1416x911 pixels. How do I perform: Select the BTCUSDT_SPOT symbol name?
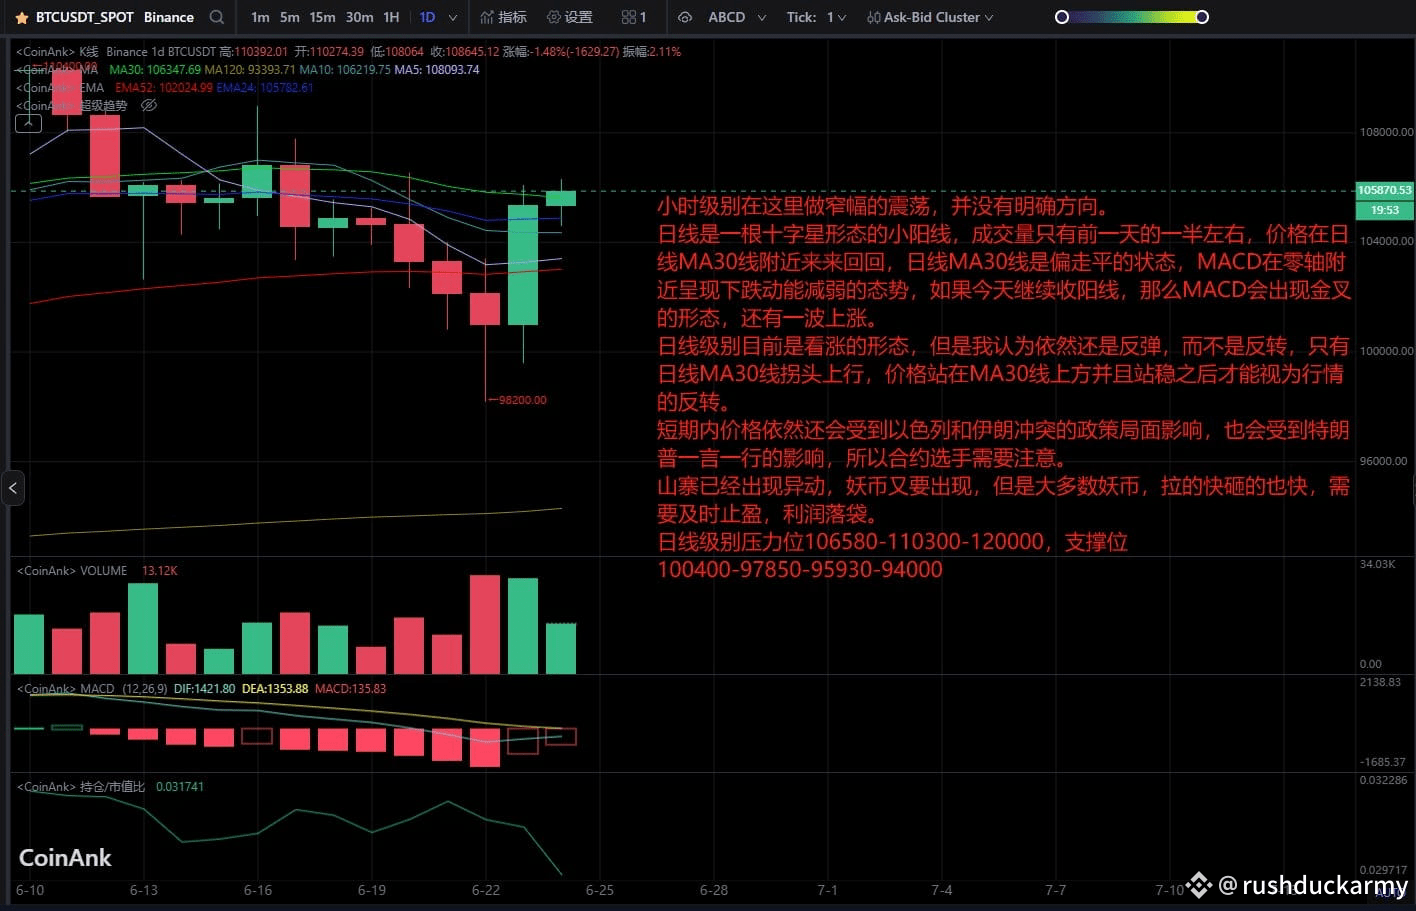pyautogui.click(x=84, y=17)
